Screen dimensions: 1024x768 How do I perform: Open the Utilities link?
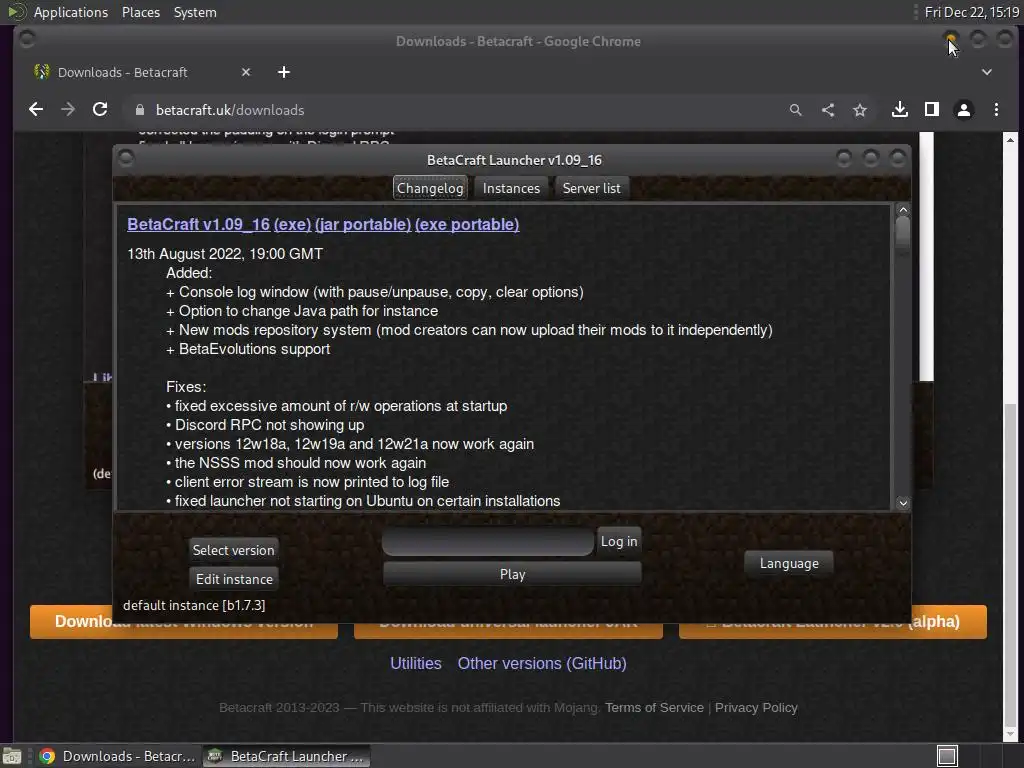coord(416,663)
